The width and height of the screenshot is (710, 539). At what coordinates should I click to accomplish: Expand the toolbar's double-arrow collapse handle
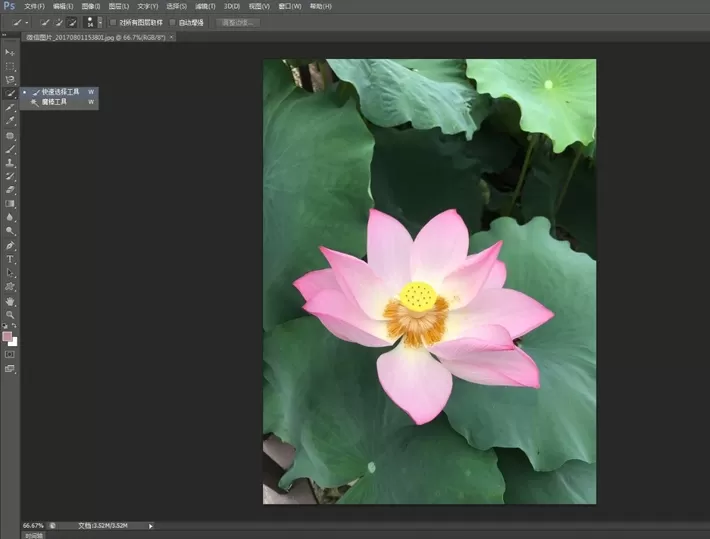(4, 34)
